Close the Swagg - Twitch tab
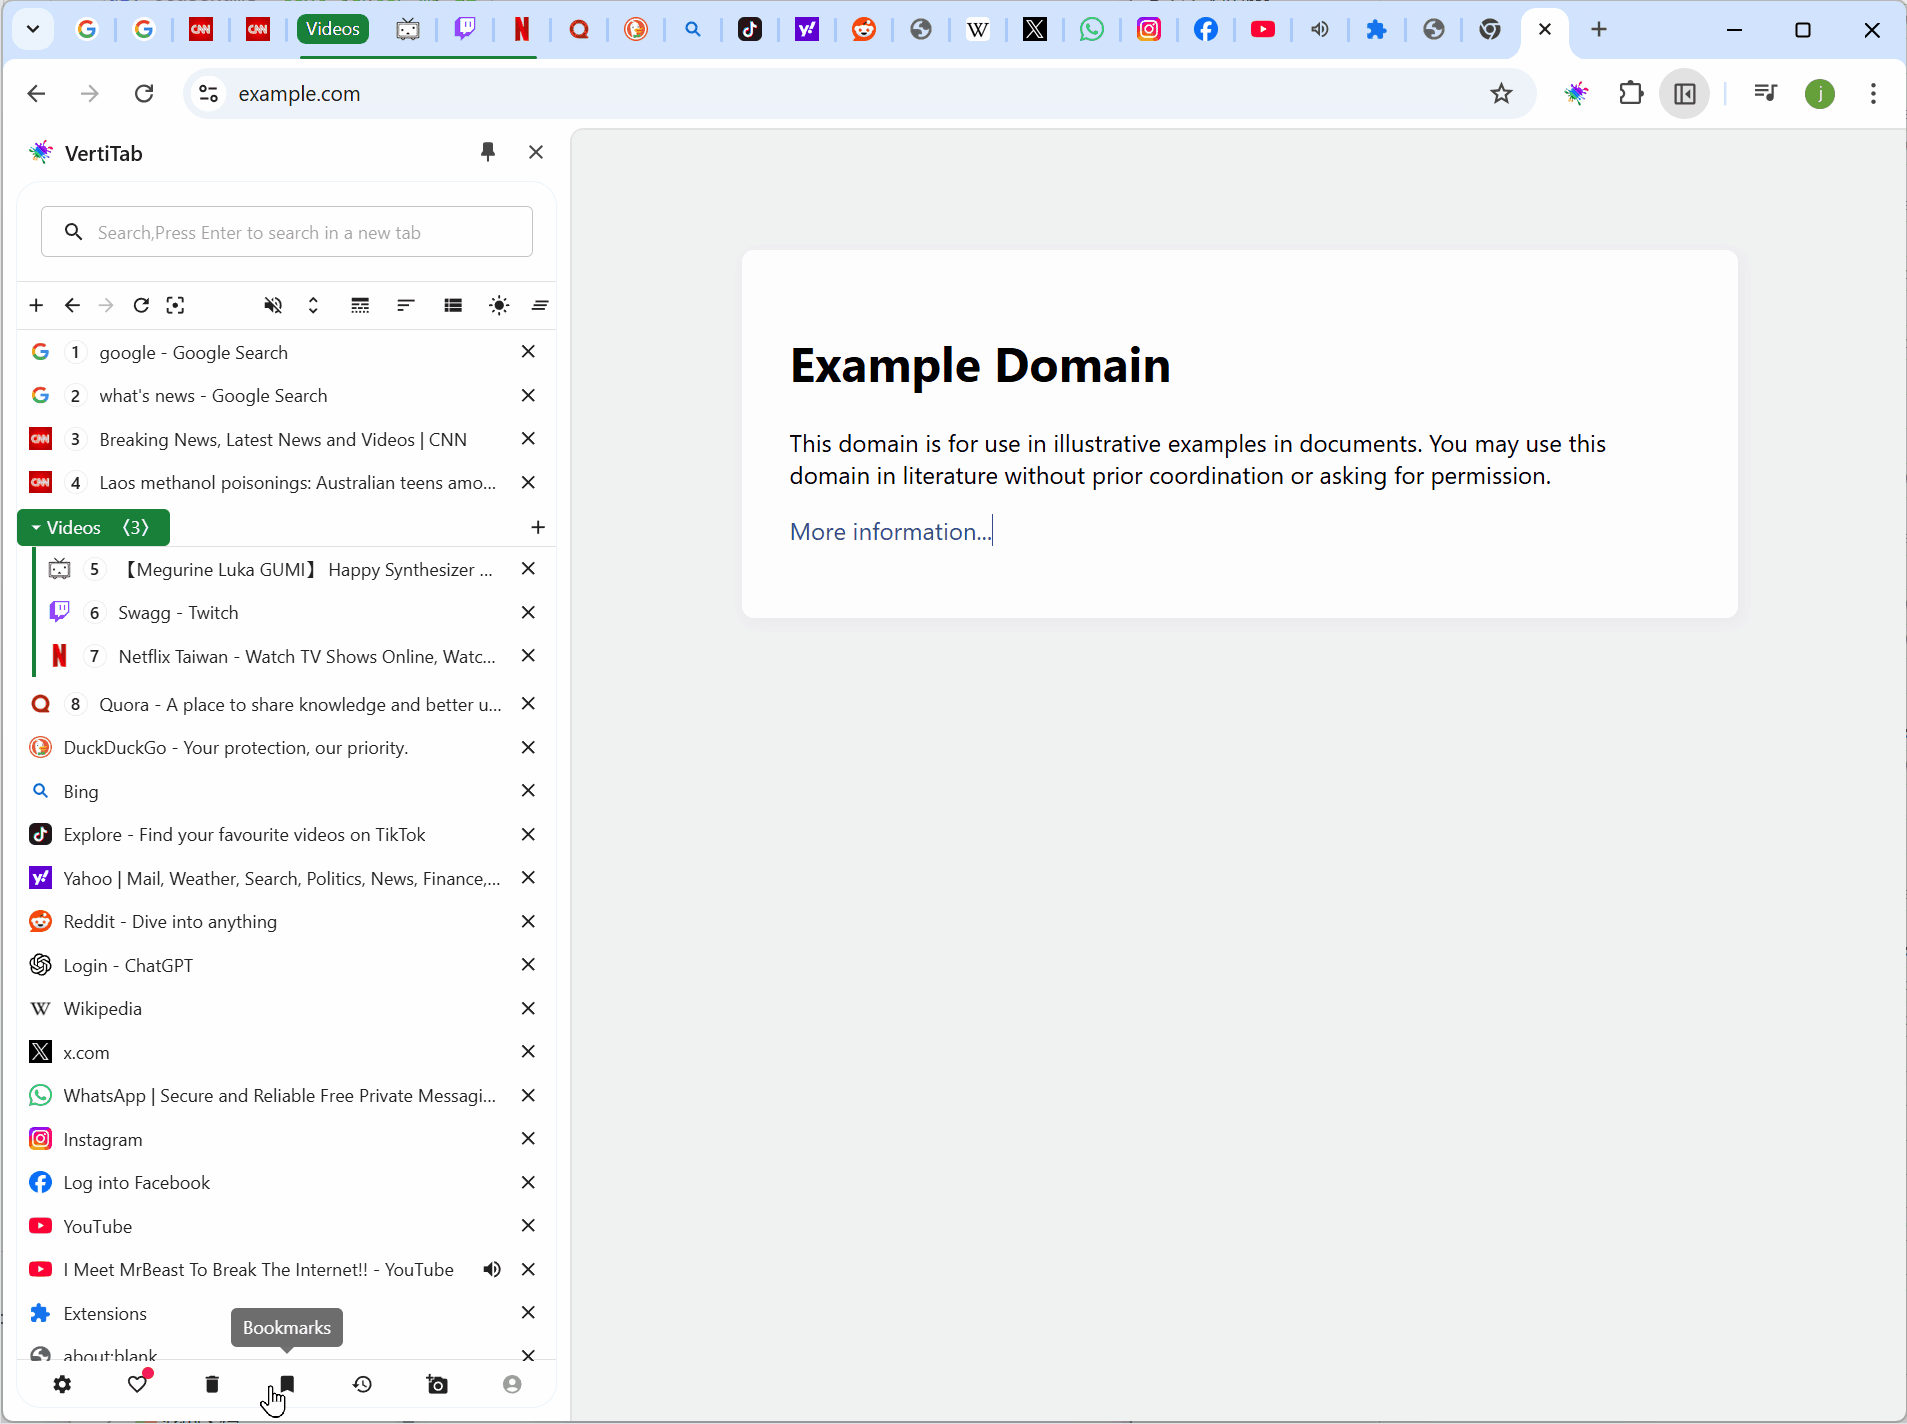 (528, 612)
